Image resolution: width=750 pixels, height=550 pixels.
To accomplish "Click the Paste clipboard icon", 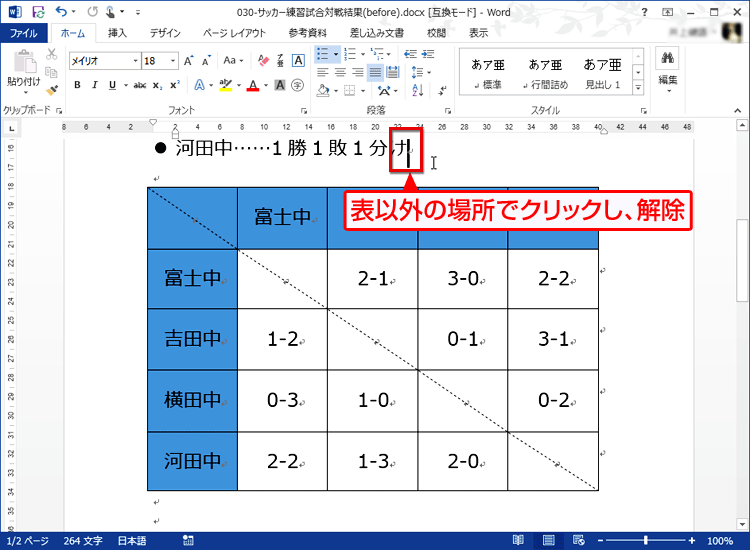I will pos(24,63).
